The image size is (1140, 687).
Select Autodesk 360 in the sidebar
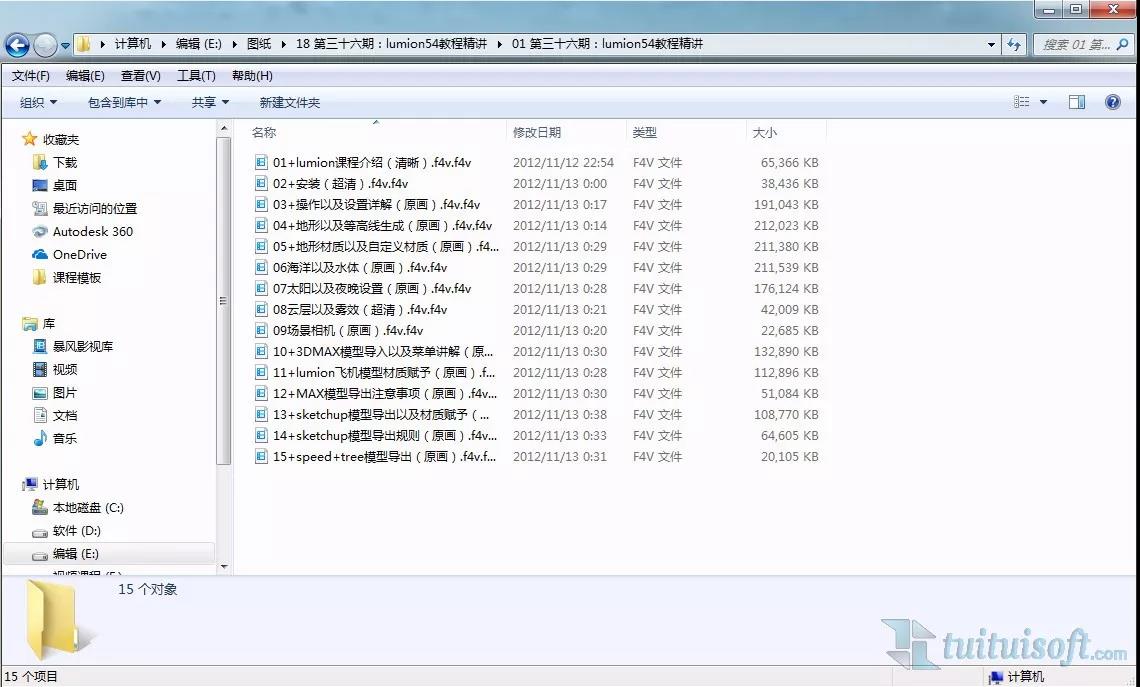tap(92, 231)
